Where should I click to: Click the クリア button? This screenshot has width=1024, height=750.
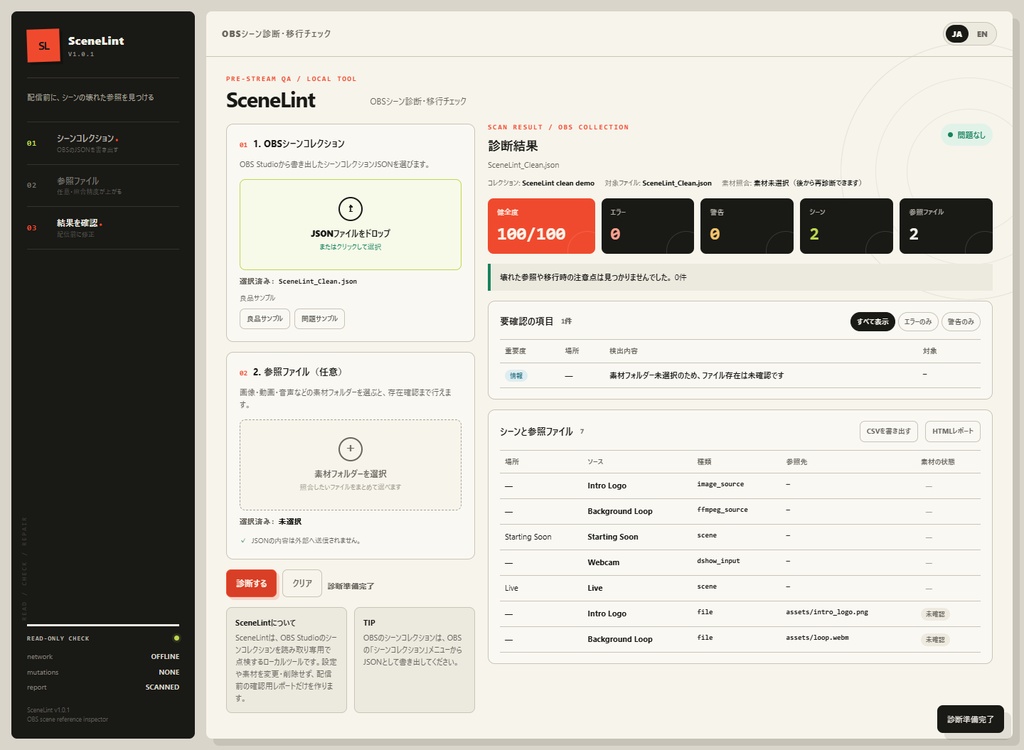302,583
